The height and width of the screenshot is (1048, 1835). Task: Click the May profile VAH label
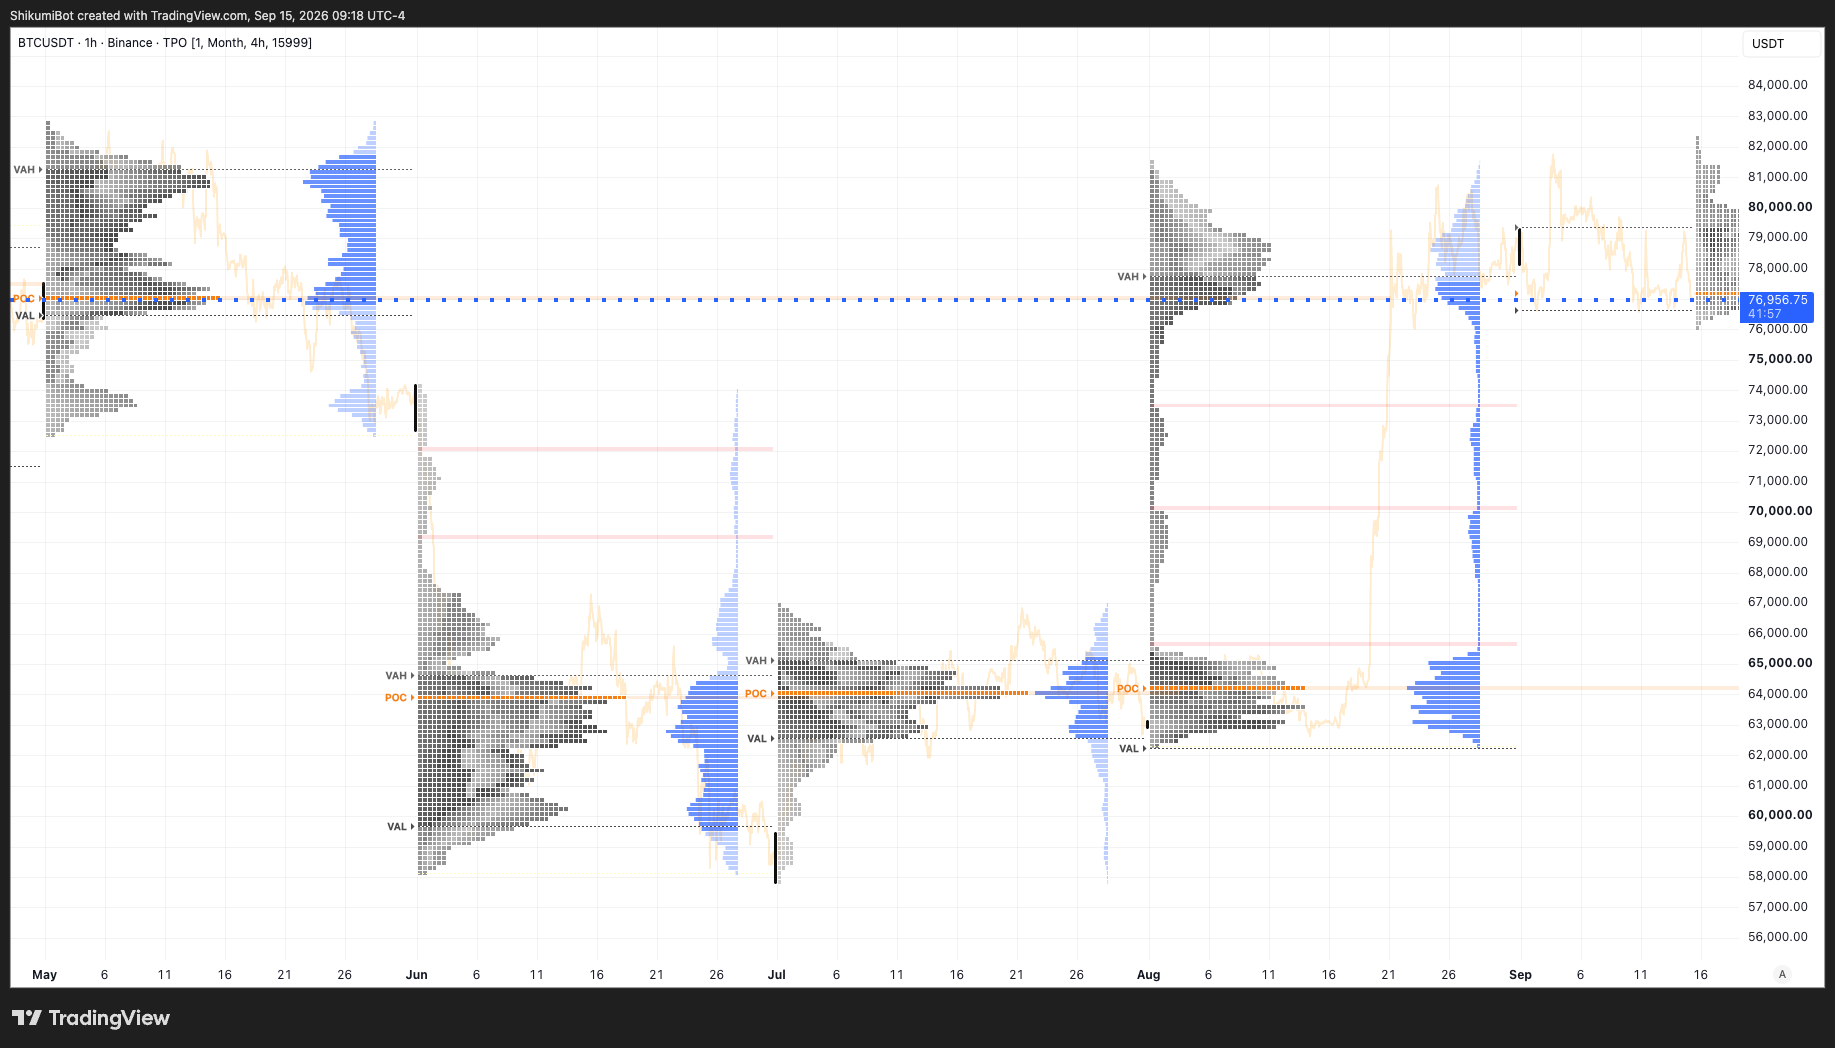click(x=24, y=170)
